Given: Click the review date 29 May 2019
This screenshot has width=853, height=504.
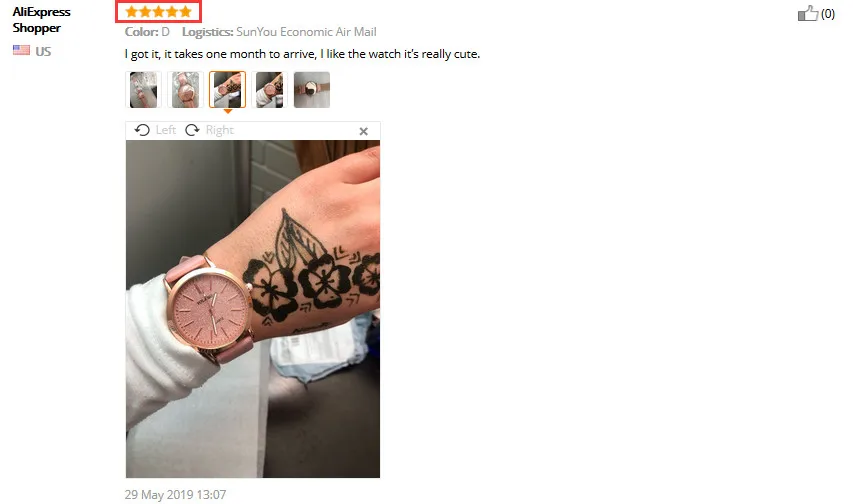Looking at the screenshot, I should [x=175, y=495].
